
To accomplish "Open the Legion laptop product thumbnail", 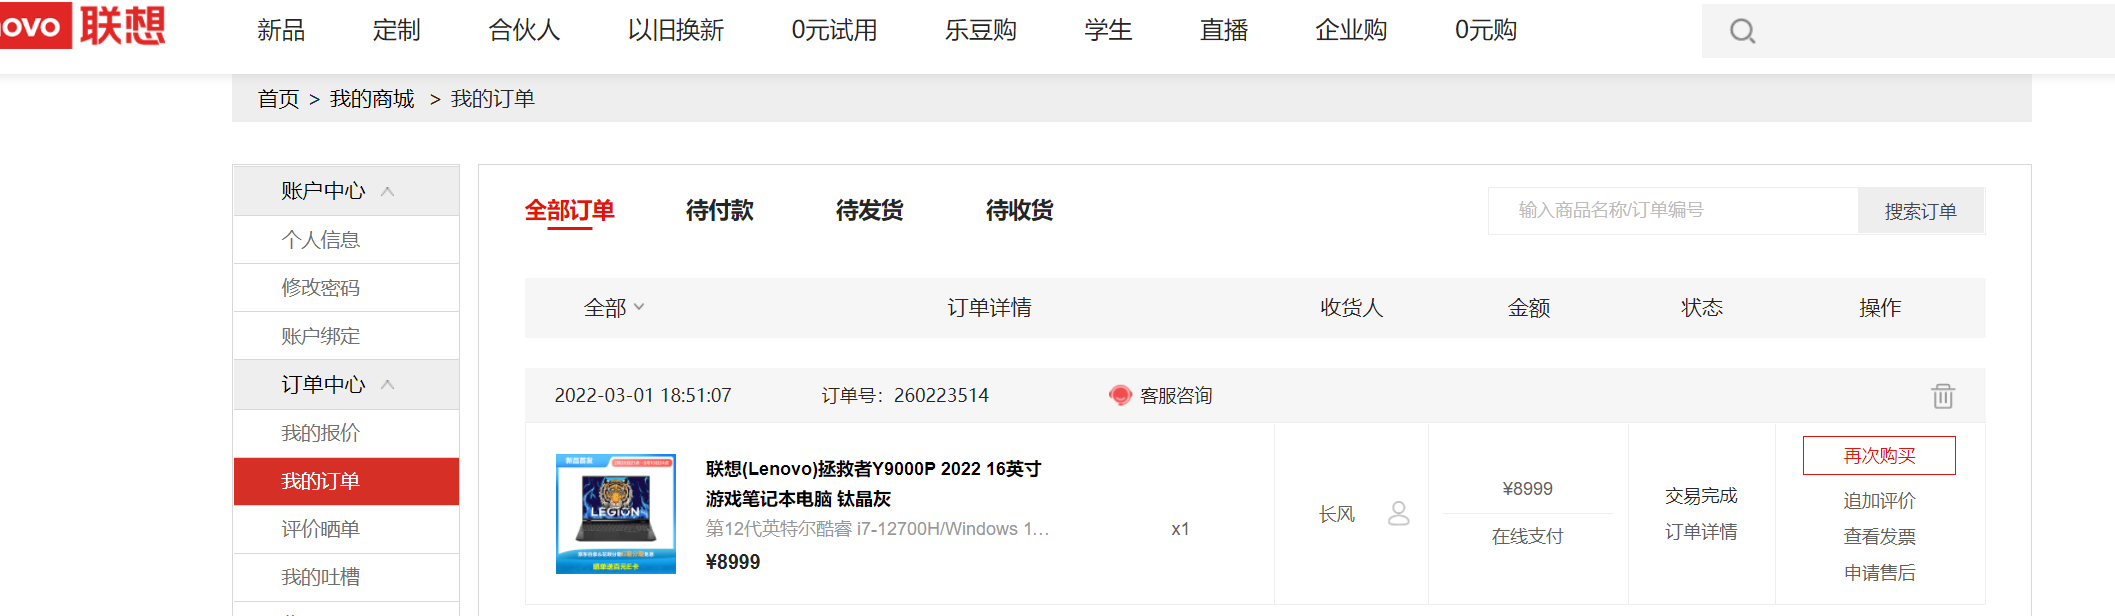I will tap(616, 514).
